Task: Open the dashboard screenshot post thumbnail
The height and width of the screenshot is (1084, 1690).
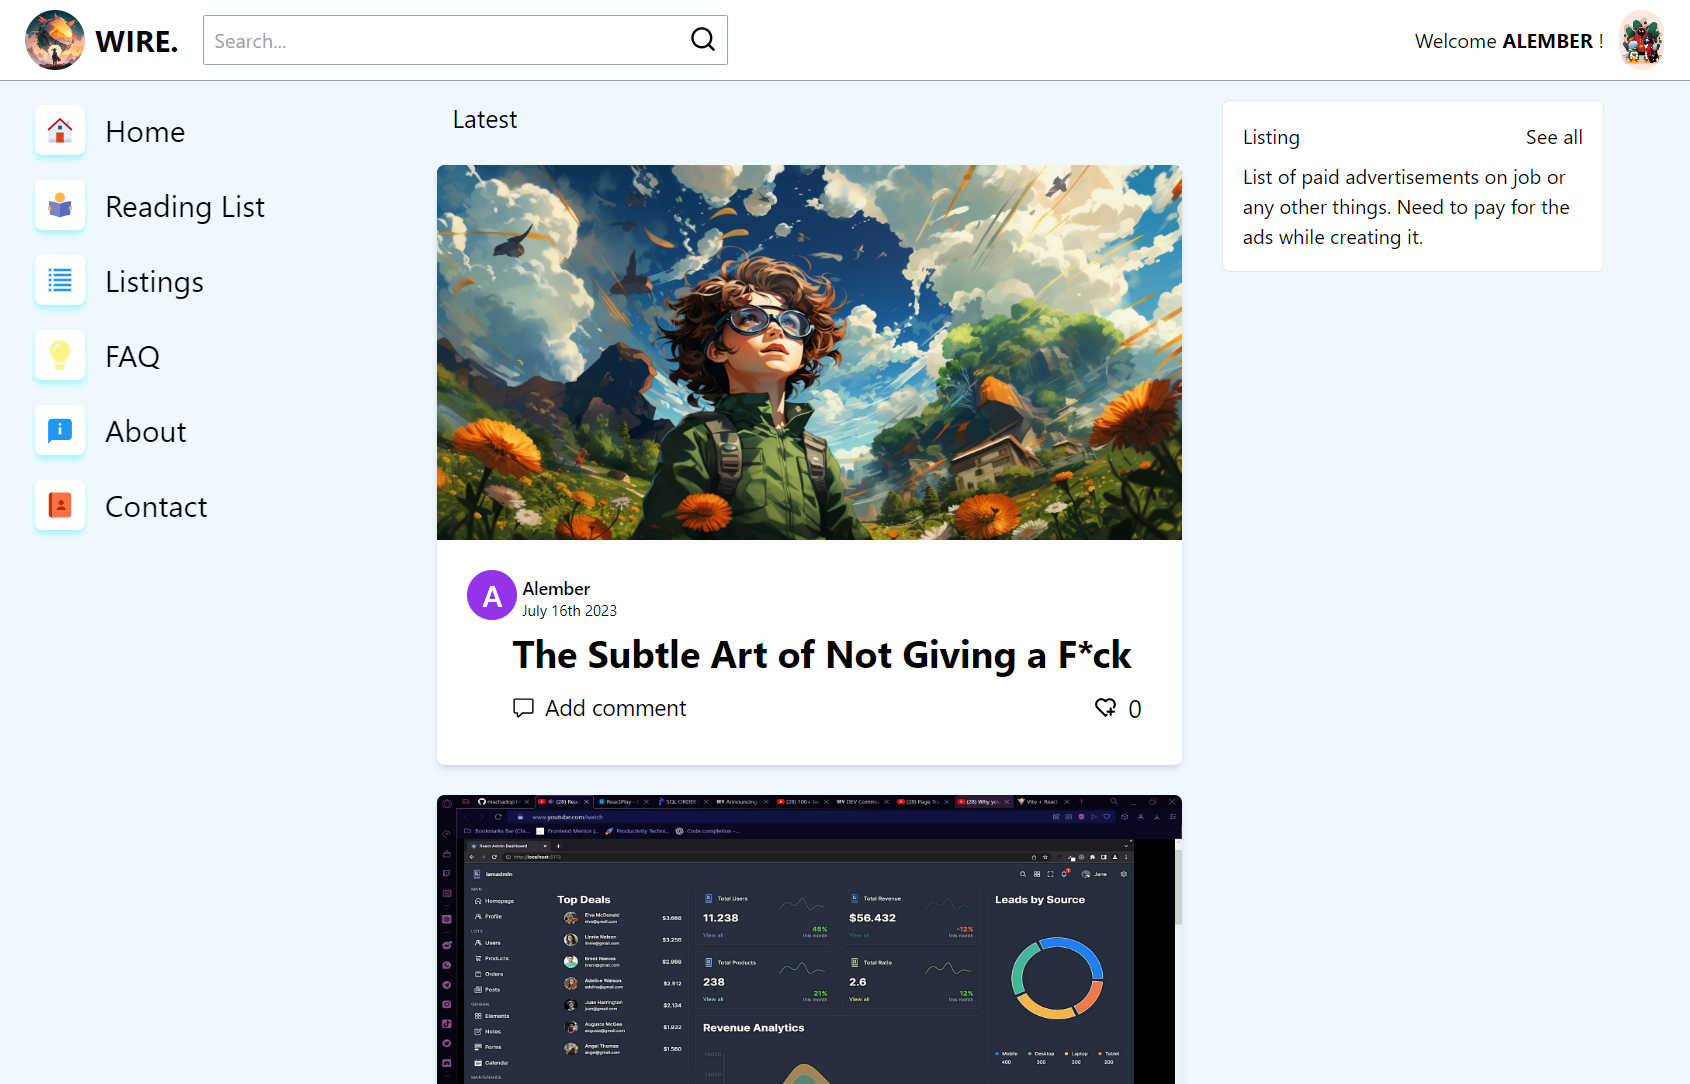Action: click(x=809, y=940)
